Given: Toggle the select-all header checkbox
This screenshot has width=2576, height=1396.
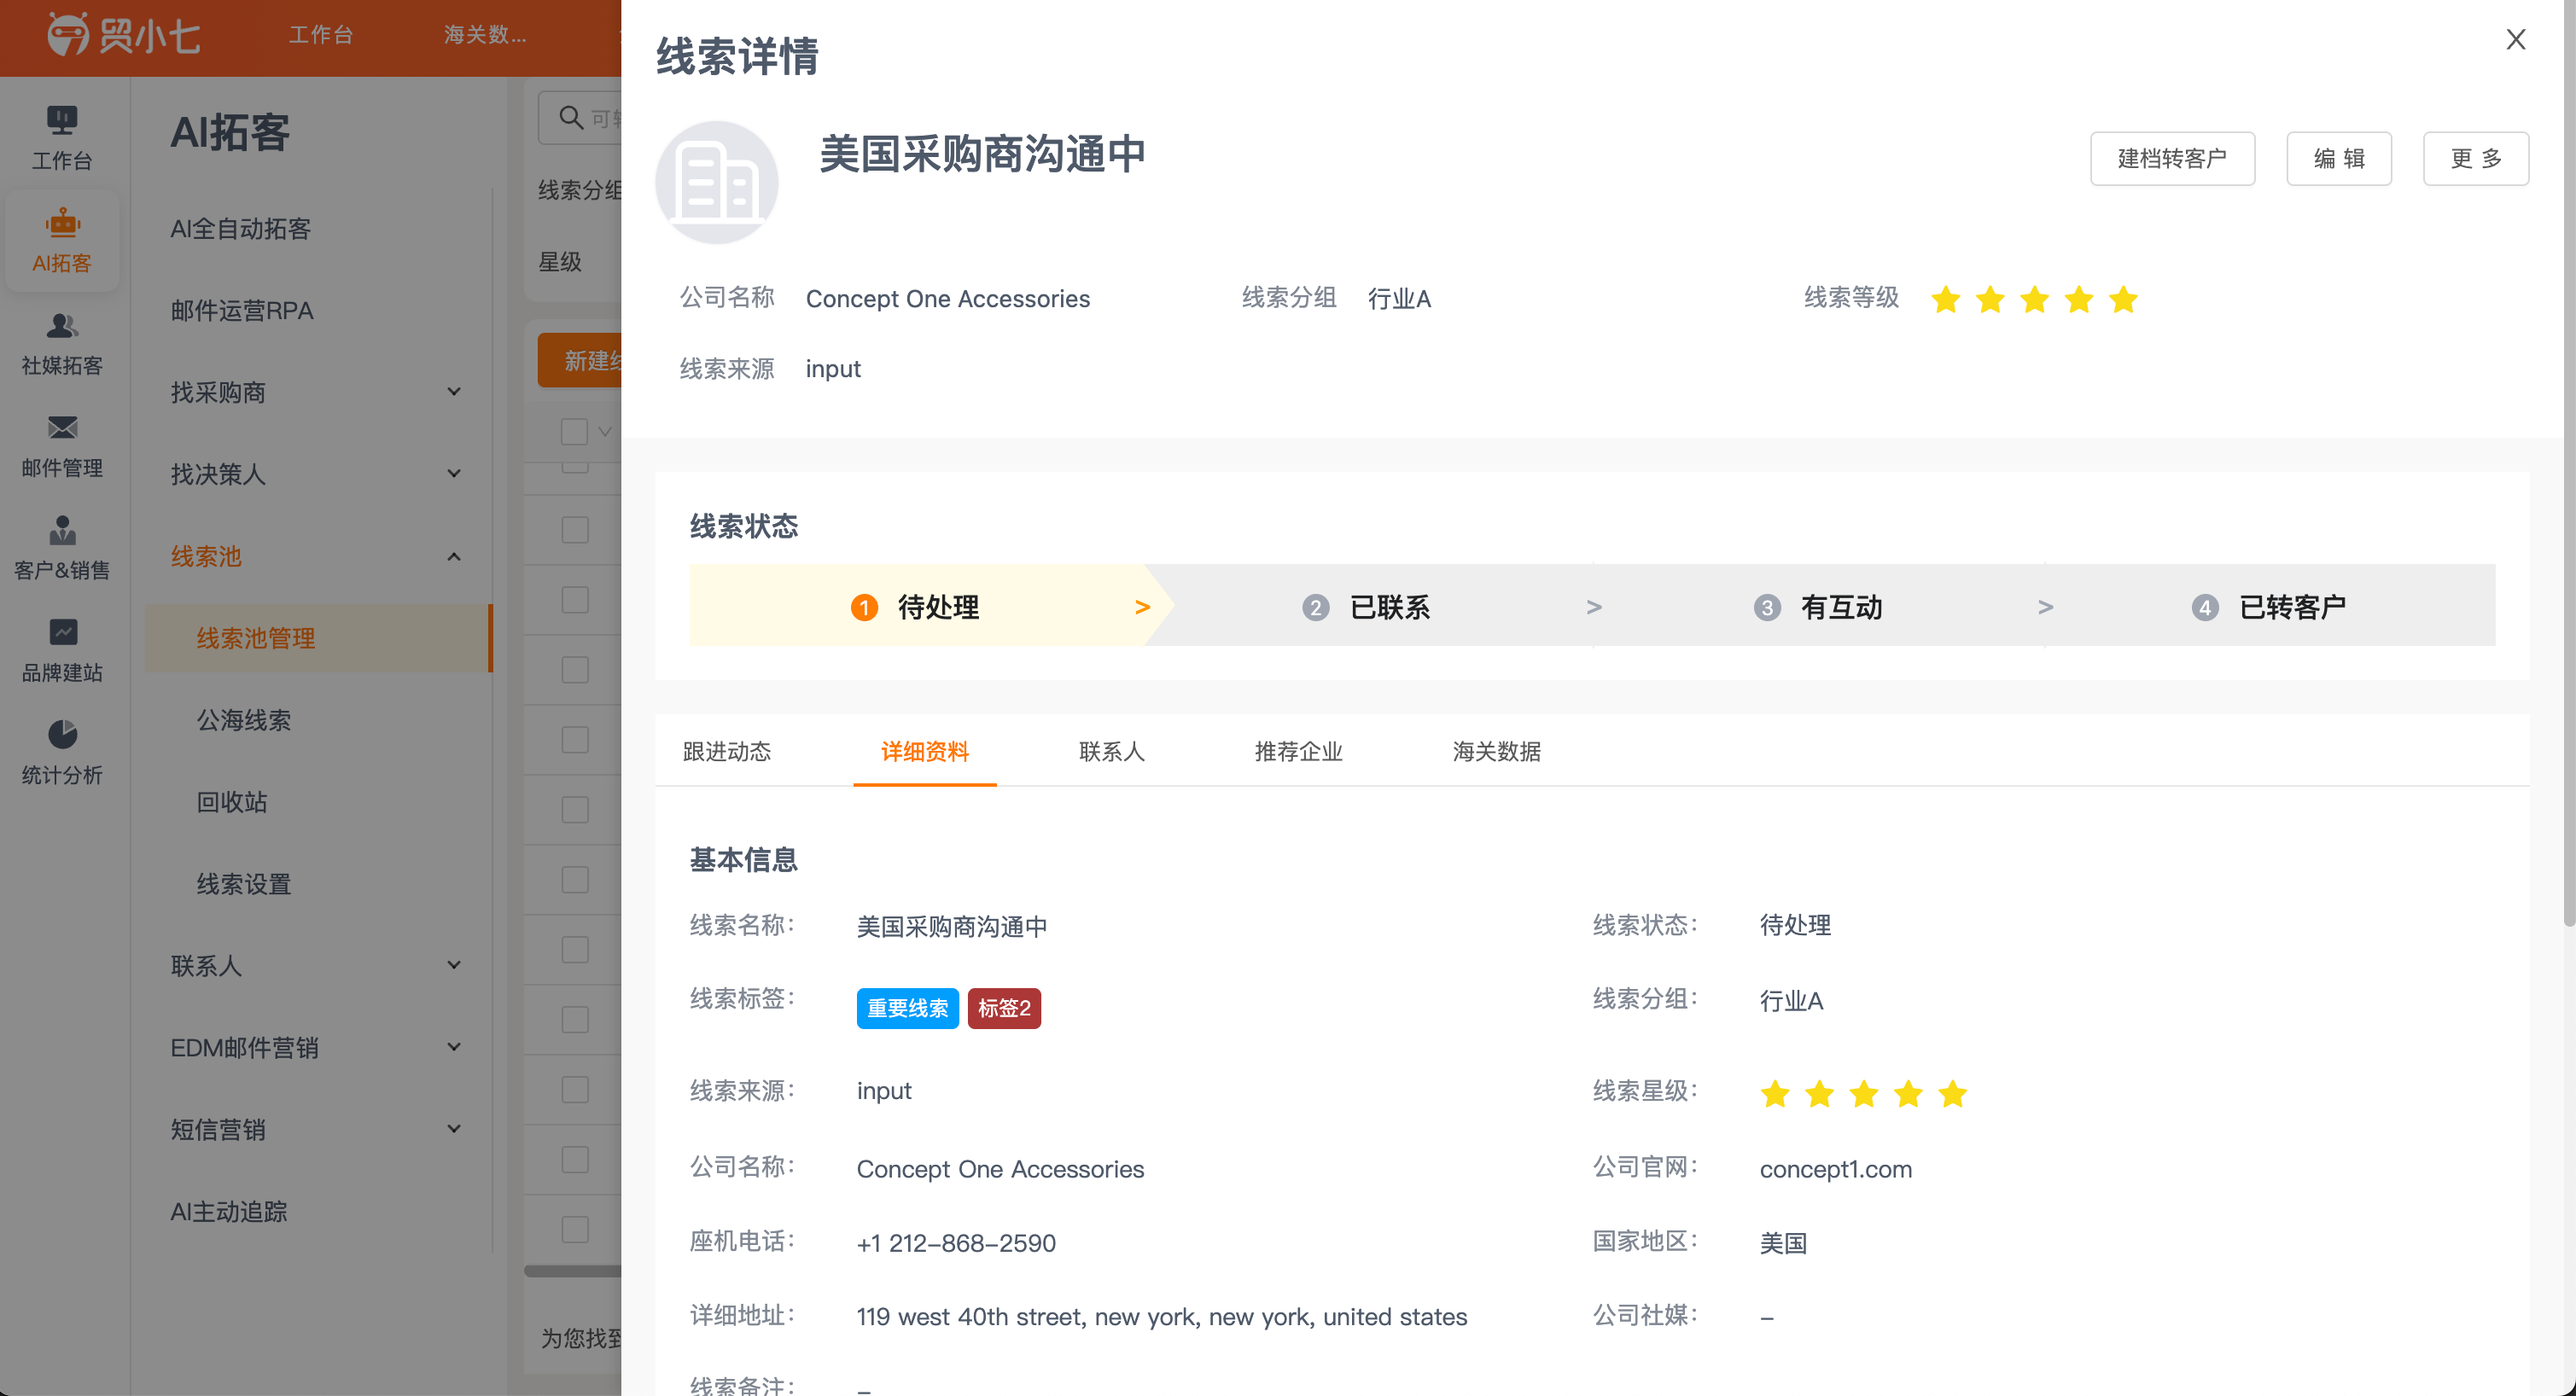Looking at the screenshot, I should click(574, 431).
